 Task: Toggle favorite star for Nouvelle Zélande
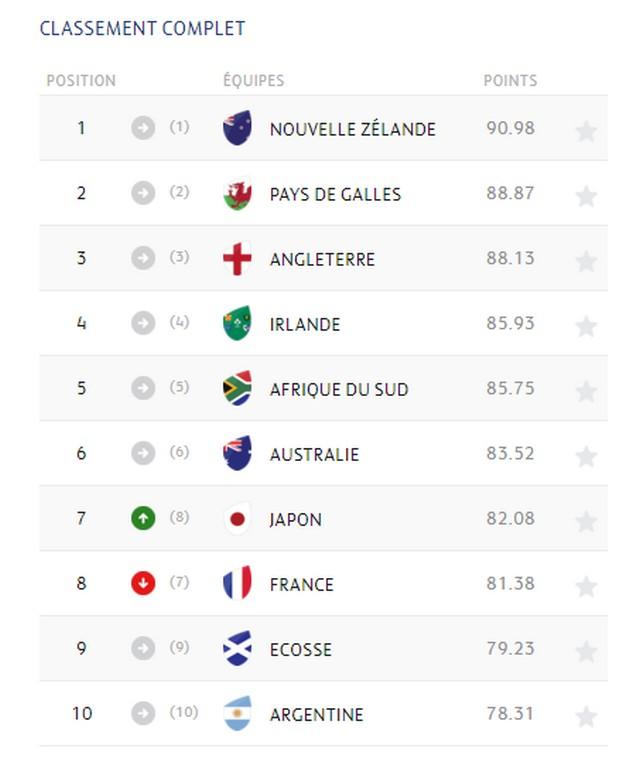click(586, 131)
